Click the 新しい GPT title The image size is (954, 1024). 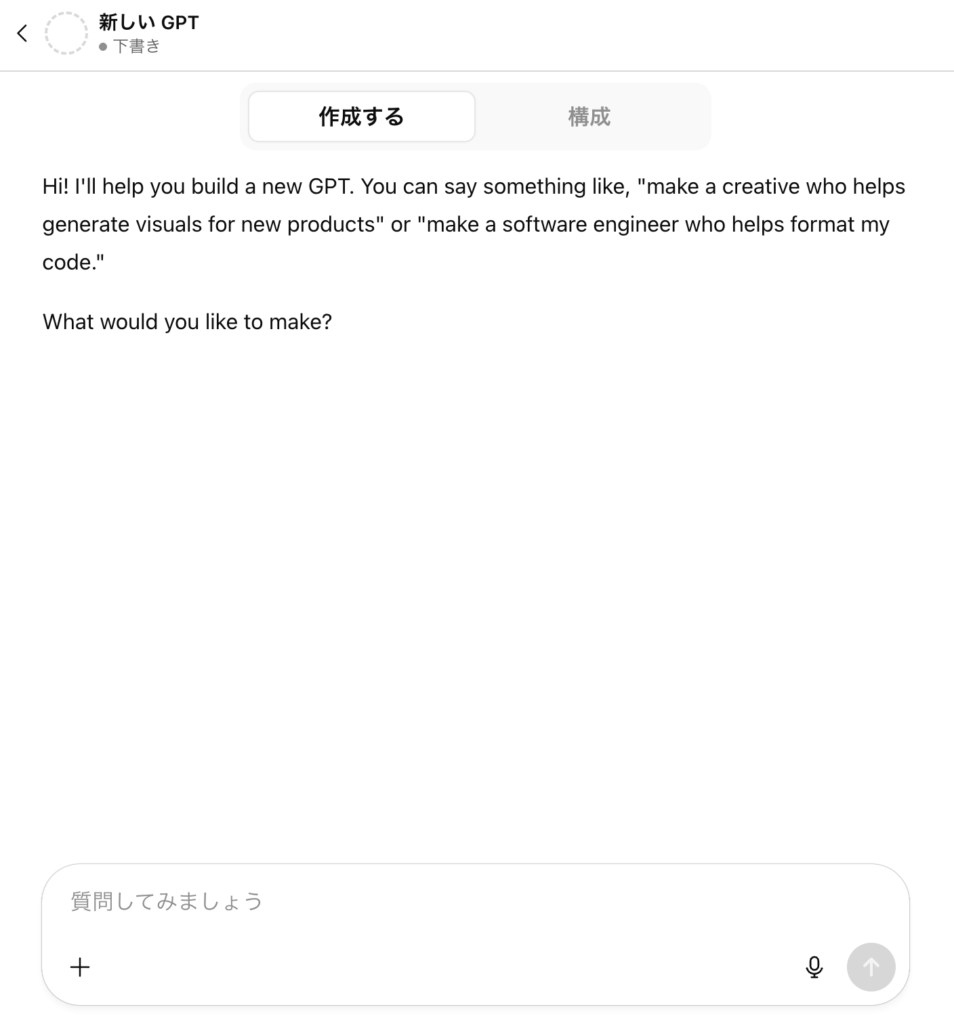coord(149,22)
